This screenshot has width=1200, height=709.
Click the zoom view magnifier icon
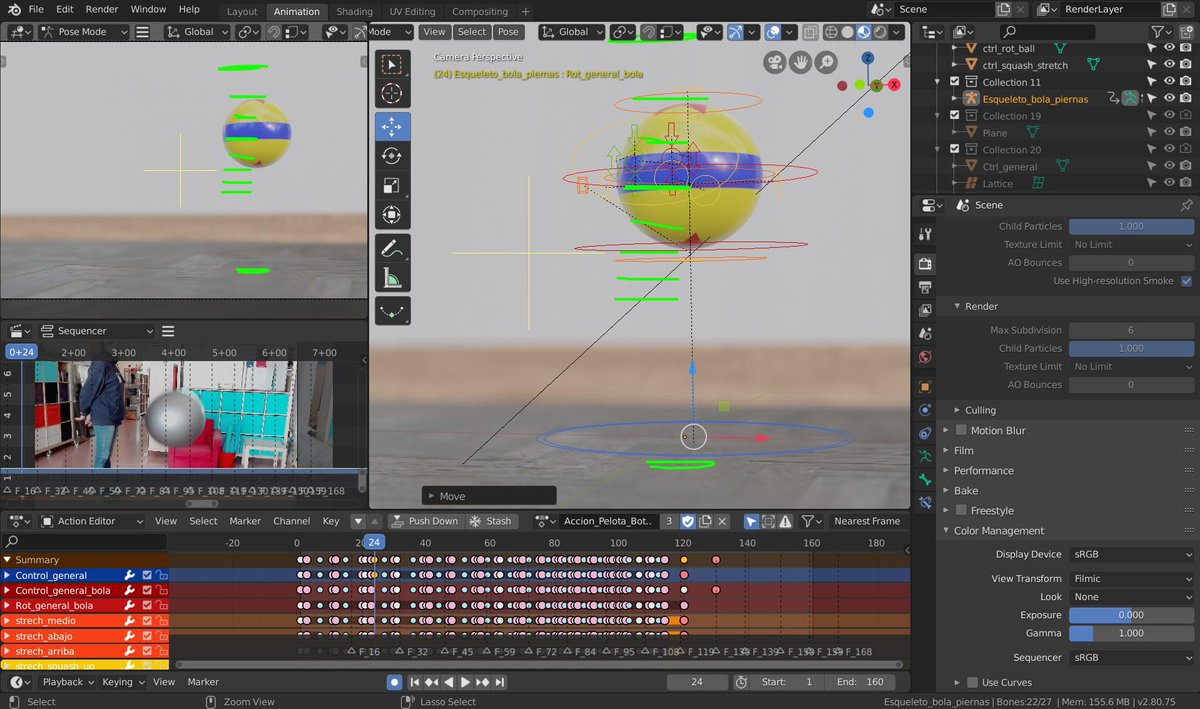point(826,63)
